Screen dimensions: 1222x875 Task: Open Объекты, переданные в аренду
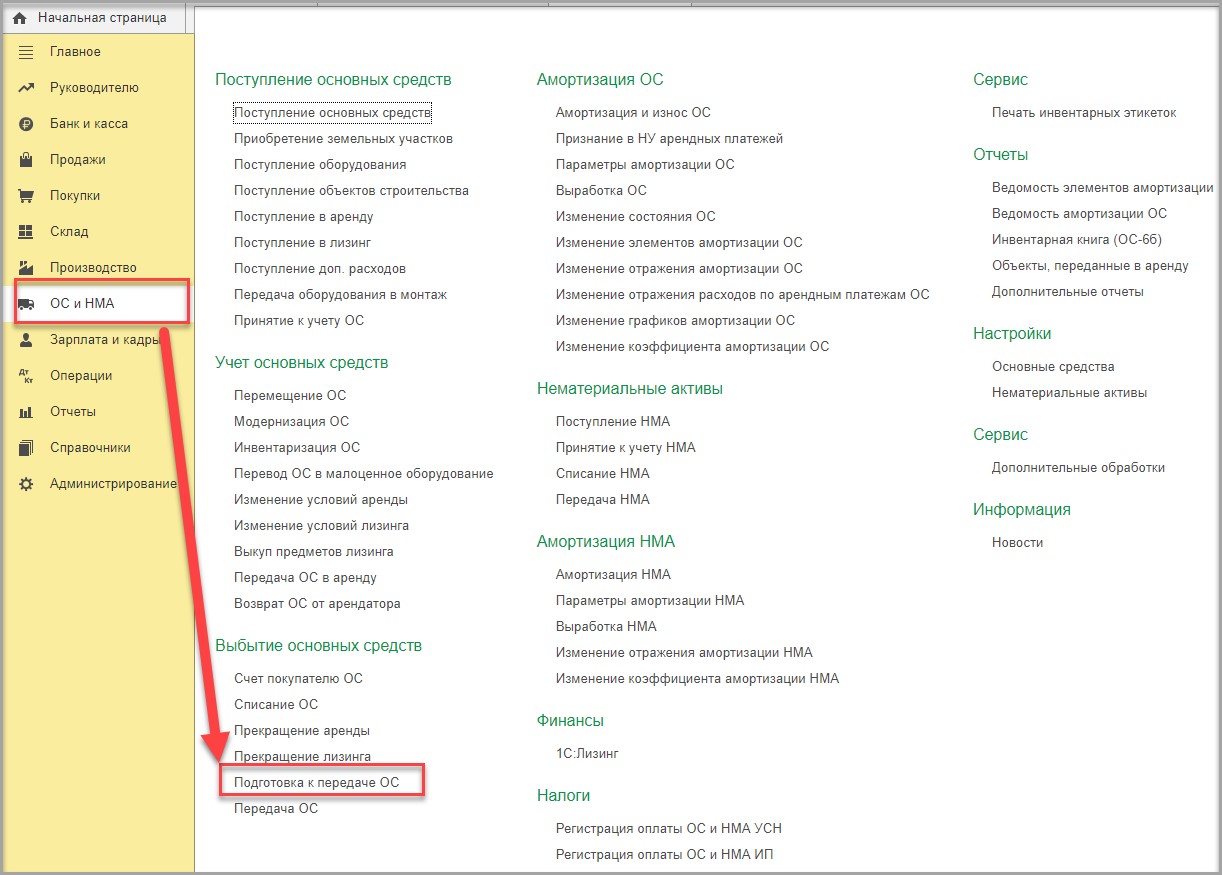[x=1090, y=265]
